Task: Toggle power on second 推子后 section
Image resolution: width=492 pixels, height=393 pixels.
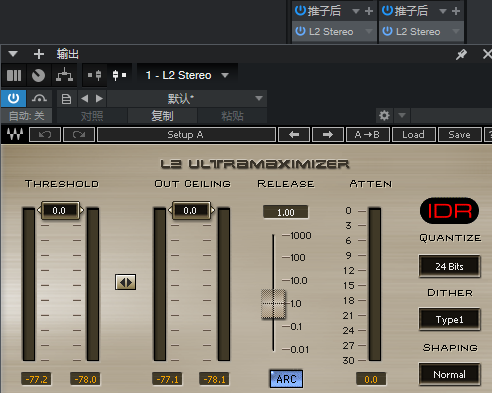Action: (387, 11)
